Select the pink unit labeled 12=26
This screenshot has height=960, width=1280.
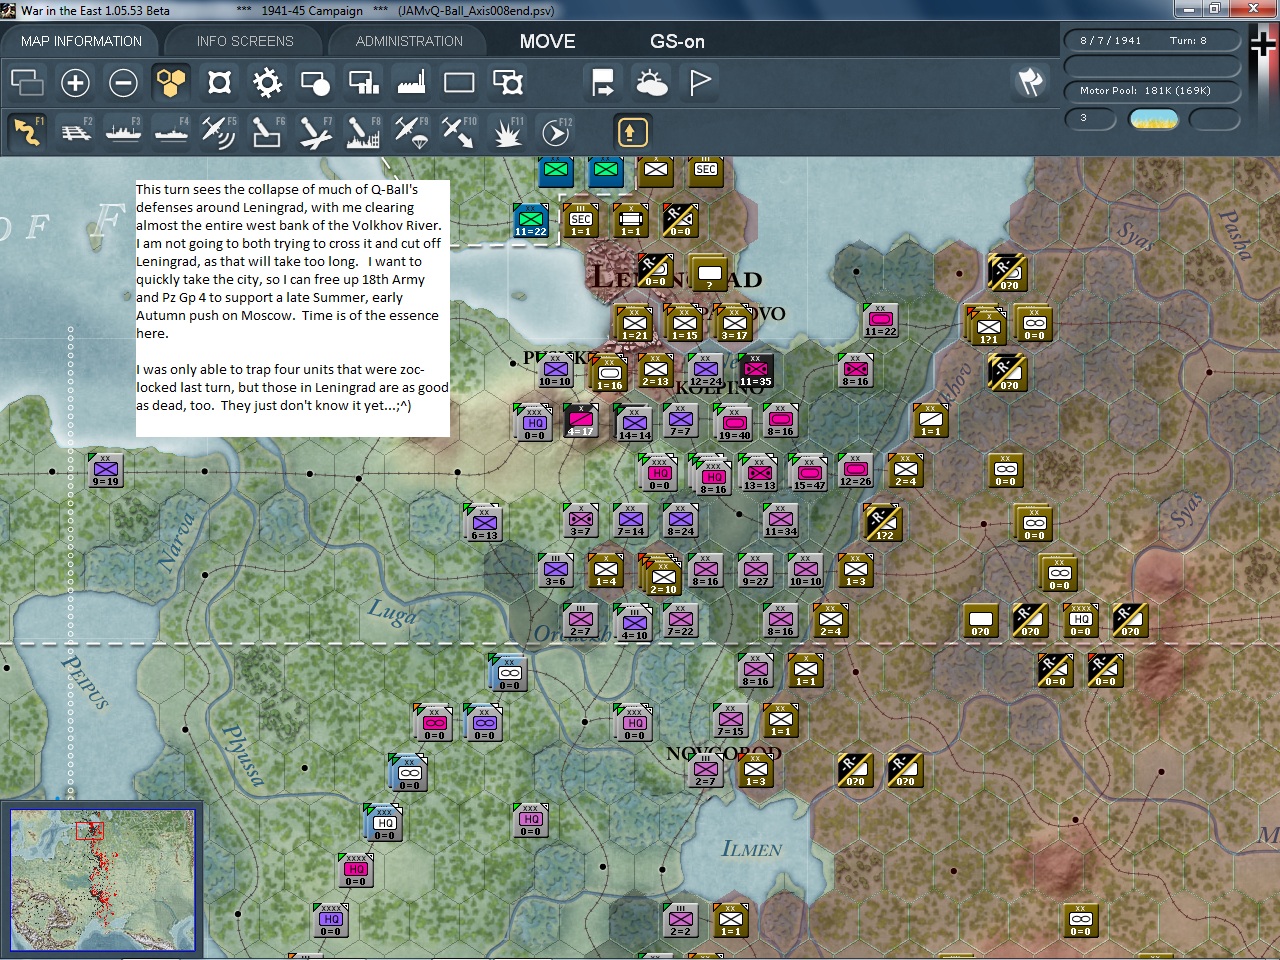pos(856,470)
